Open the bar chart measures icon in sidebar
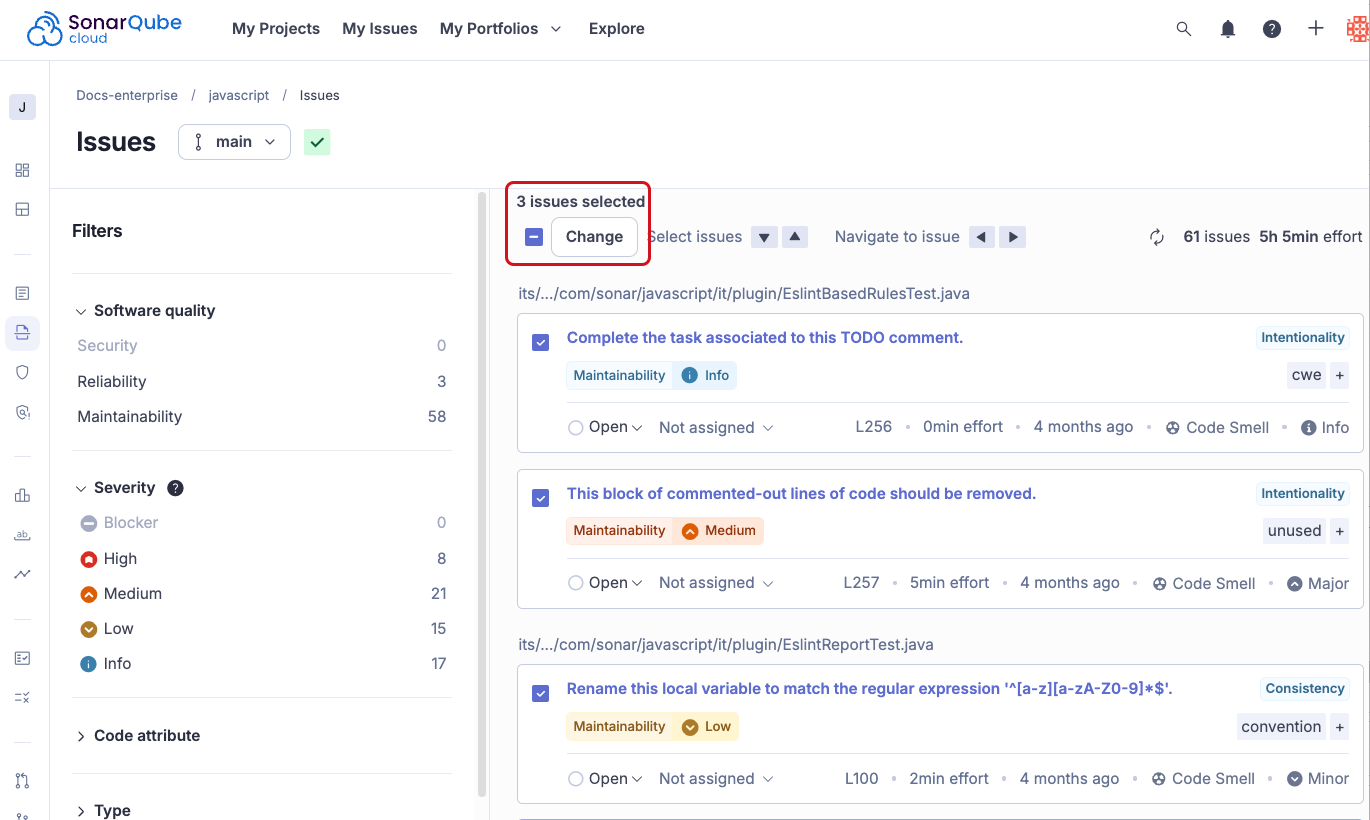The image size is (1370, 820). point(22,495)
